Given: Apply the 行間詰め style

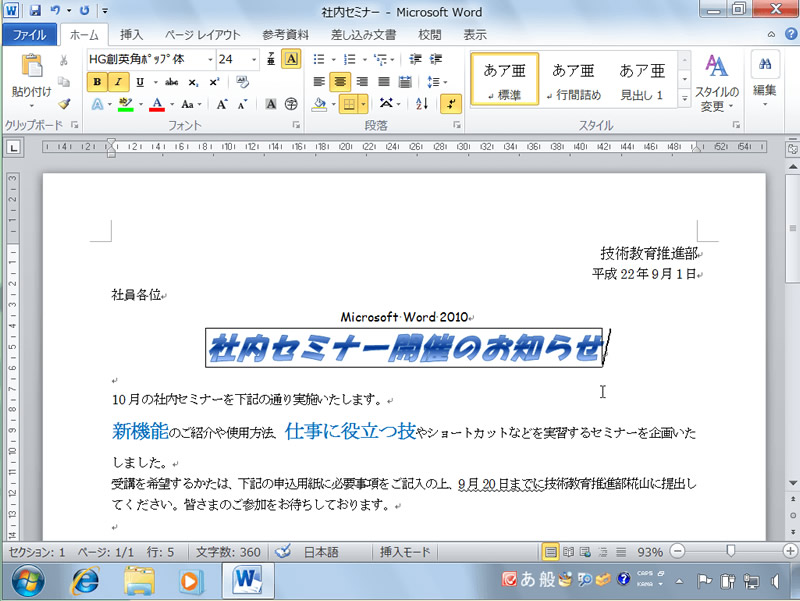Looking at the screenshot, I should click(573, 79).
